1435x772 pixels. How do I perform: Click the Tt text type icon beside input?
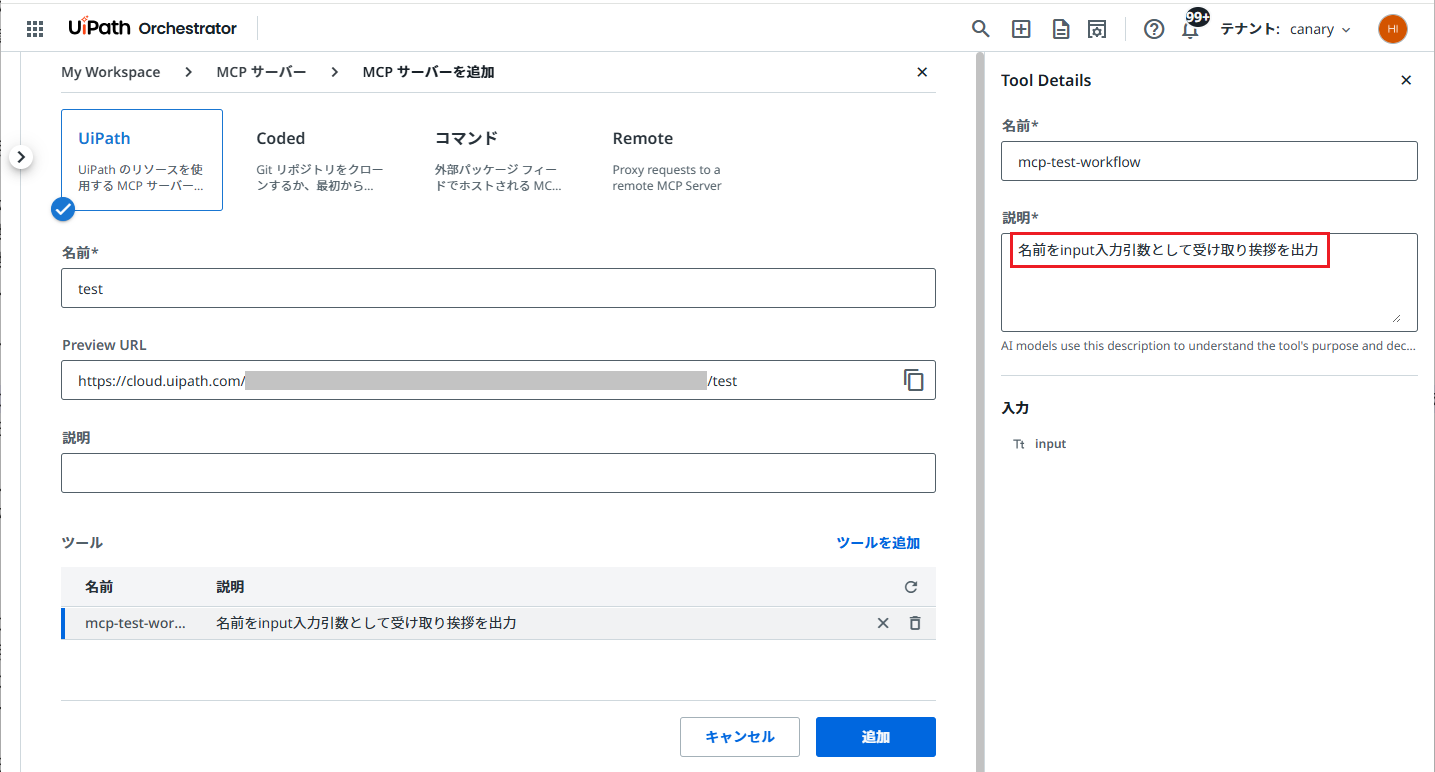[x=1019, y=444]
